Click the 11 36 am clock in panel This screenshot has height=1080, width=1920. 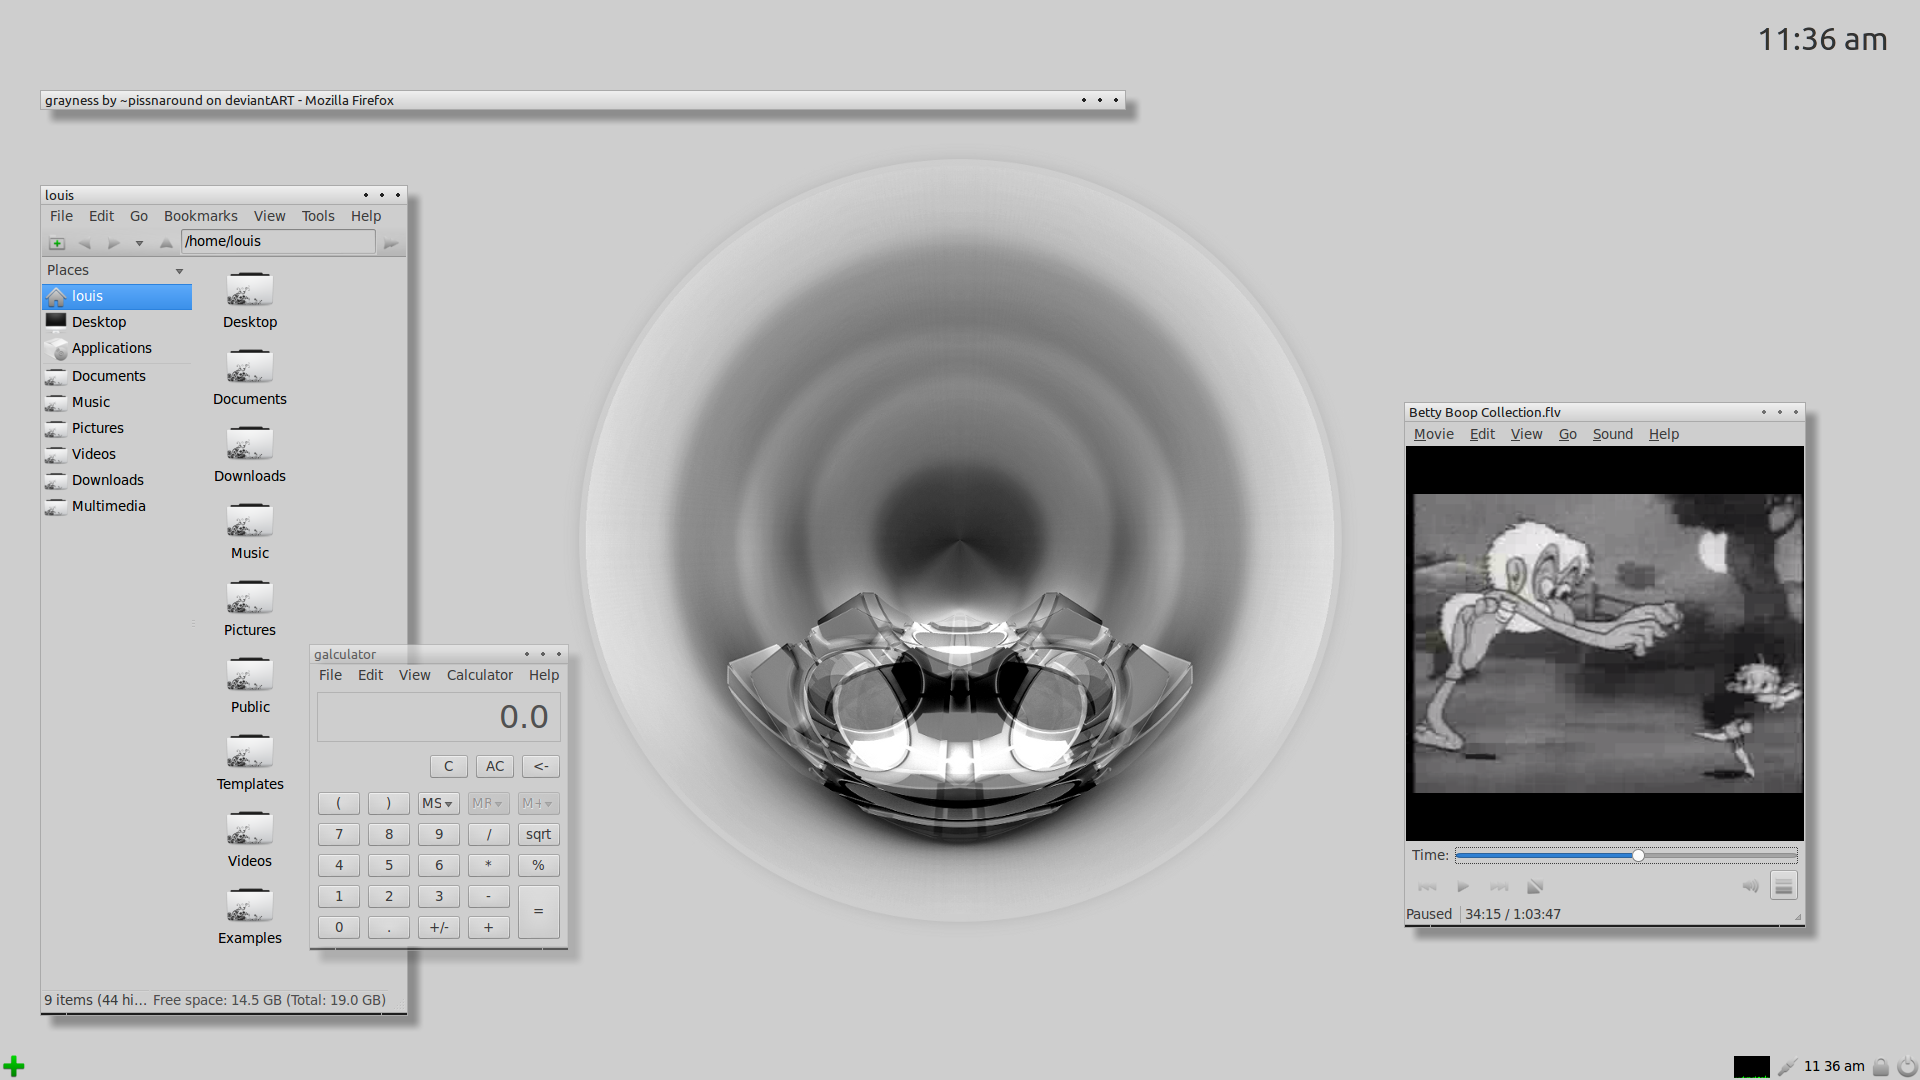(1834, 1066)
